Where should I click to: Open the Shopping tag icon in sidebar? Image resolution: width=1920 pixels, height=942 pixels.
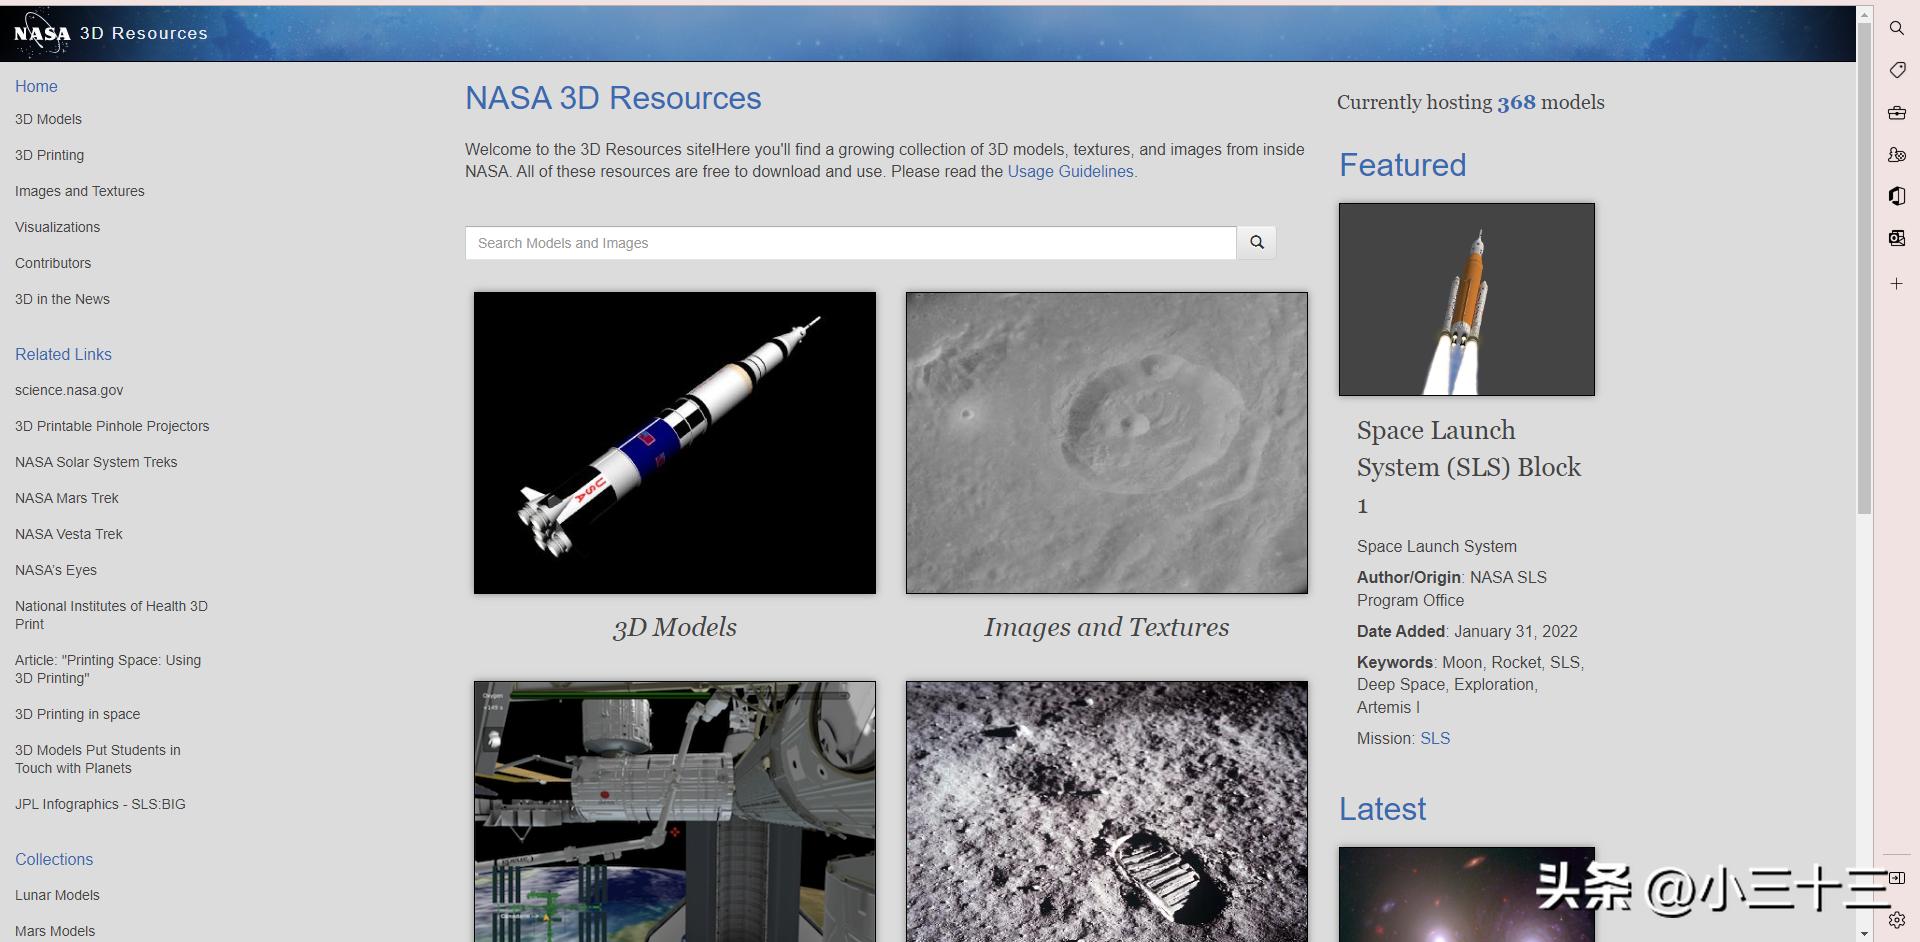pyautogui.click(x=1896, y=70)
